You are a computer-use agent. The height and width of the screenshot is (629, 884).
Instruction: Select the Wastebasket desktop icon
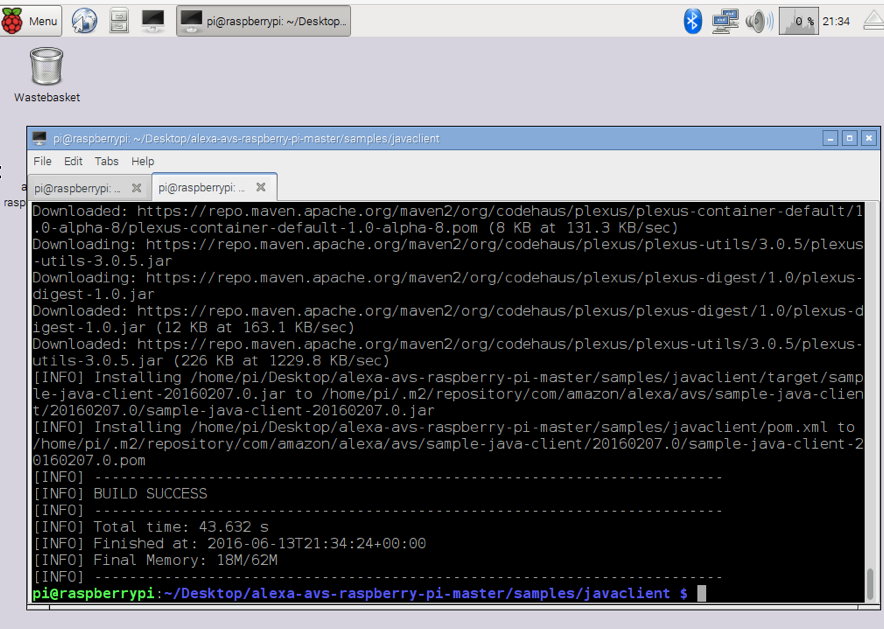(x=47, y=75)
